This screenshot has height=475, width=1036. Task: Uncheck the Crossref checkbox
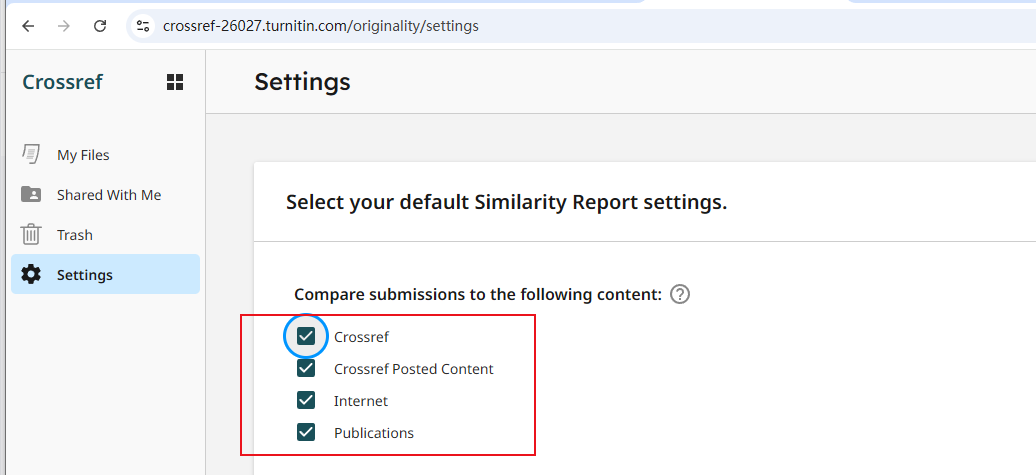306,336
